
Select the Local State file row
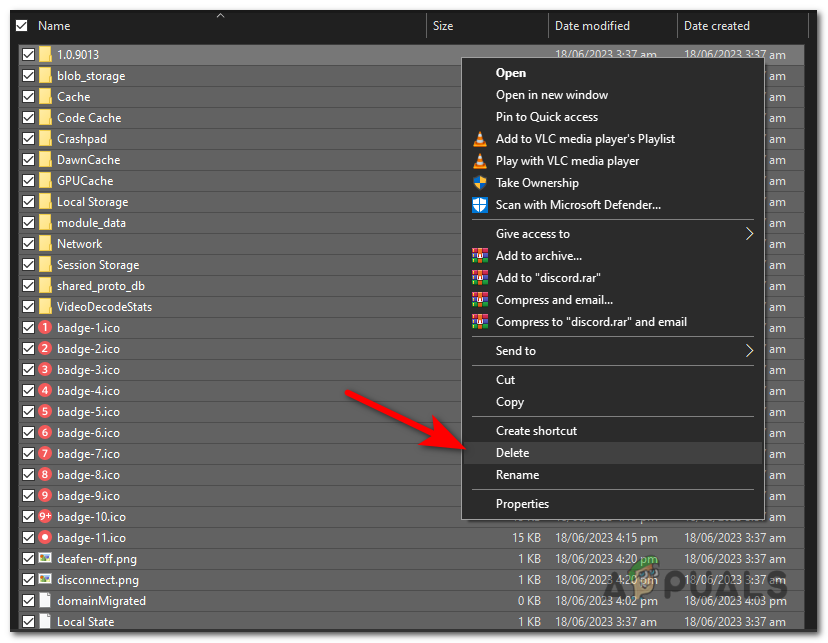(89, 621)
